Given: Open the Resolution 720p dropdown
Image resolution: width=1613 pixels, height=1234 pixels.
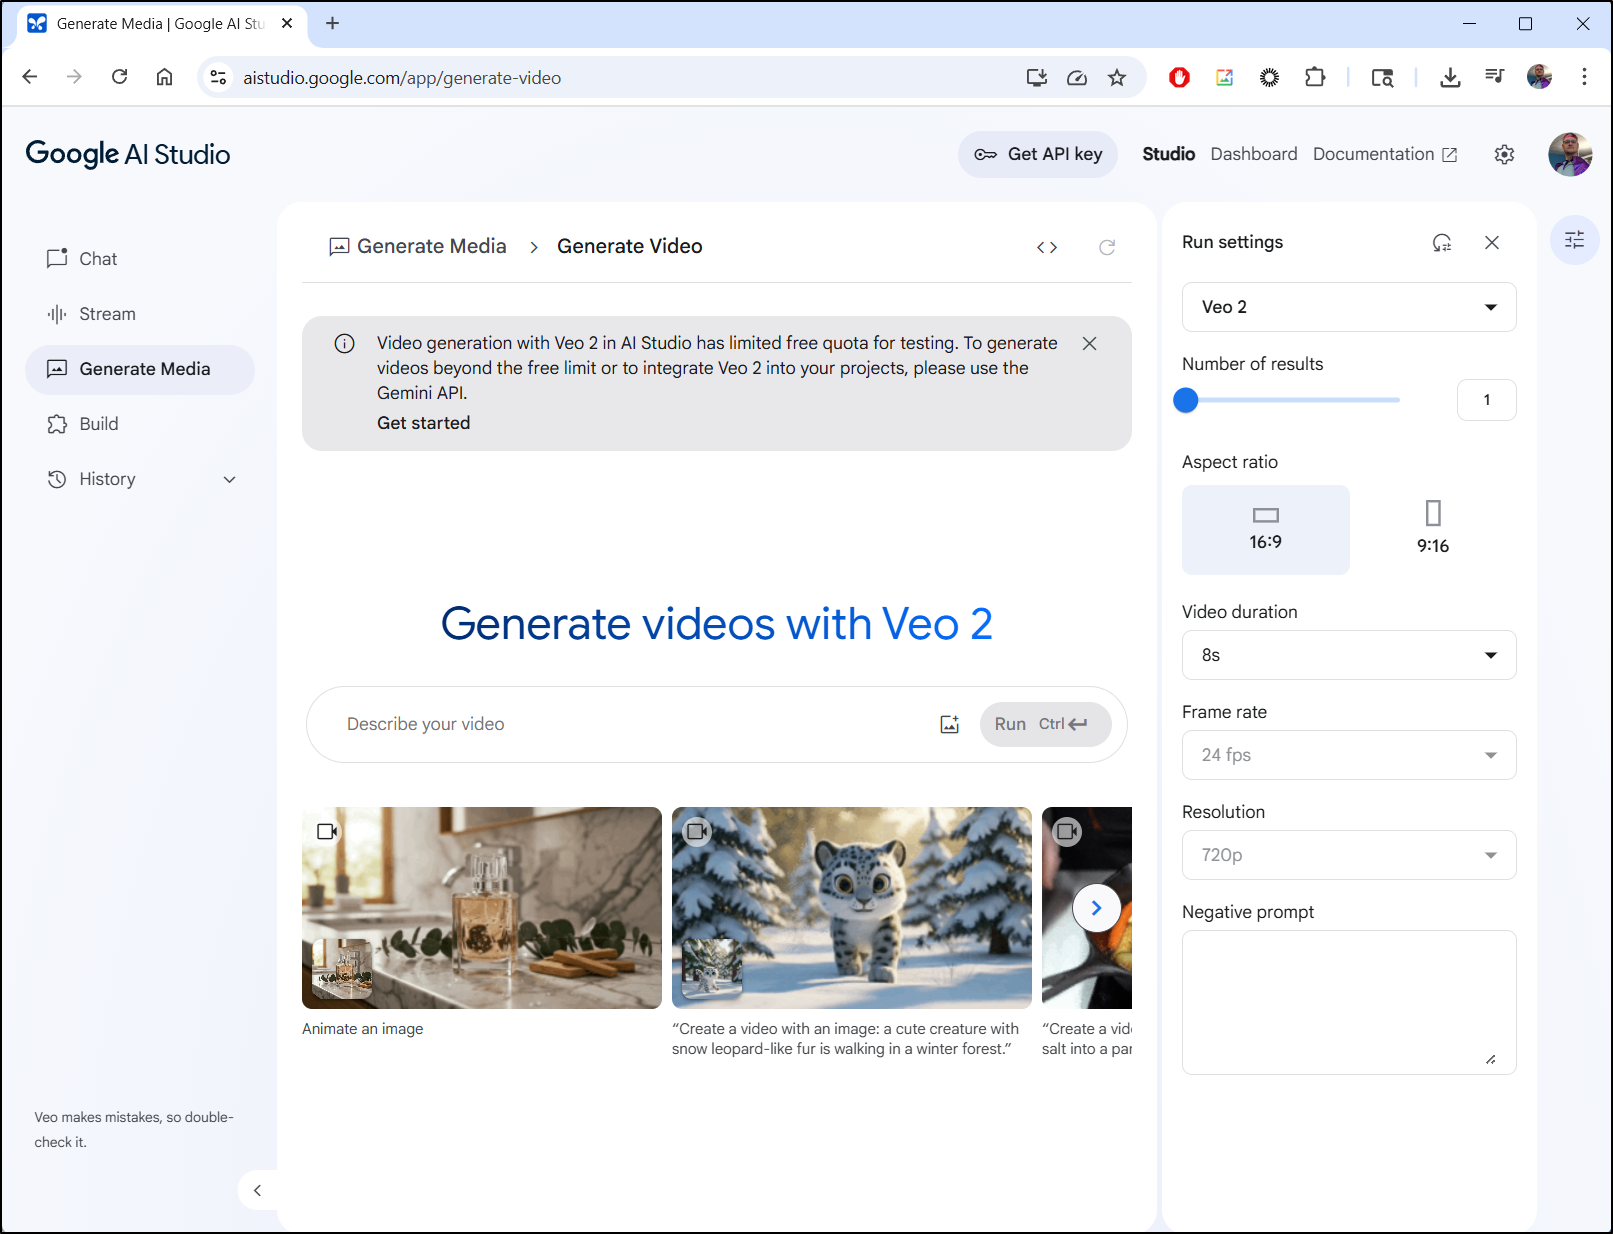Looking at the screenshot, I should pos(1349,855).
